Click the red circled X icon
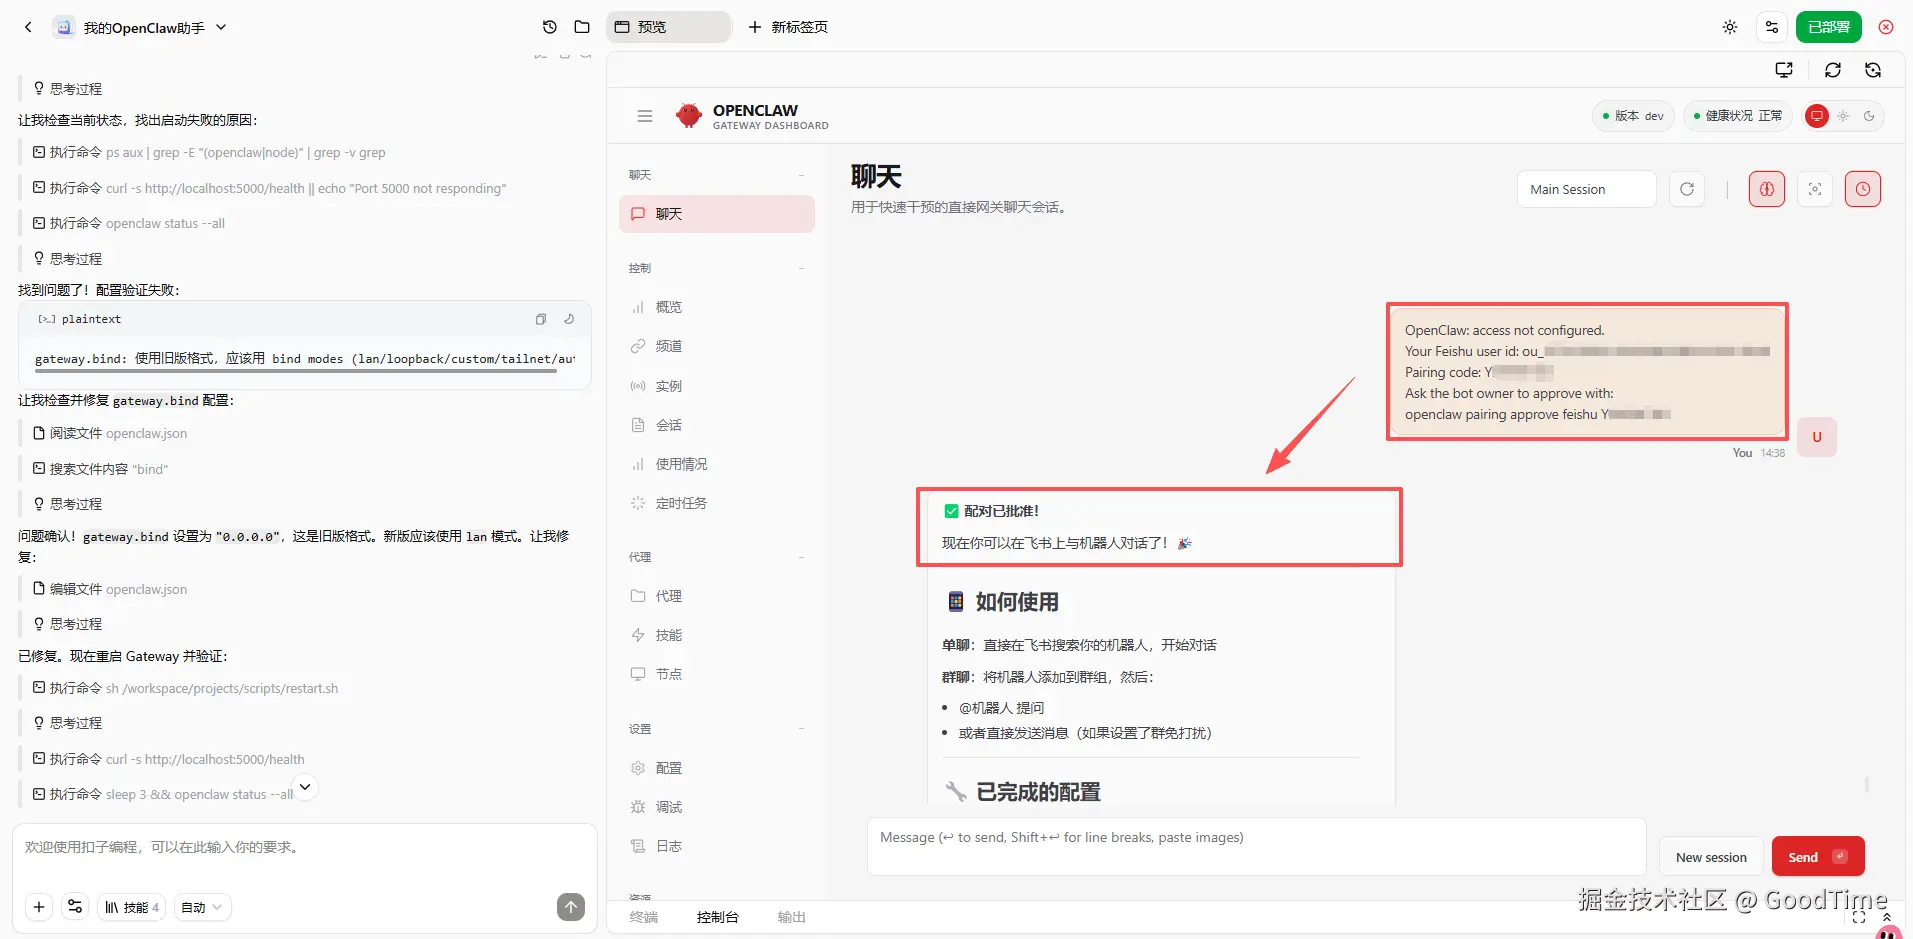The width and height of the screenshot is (1913, 939). (1886, 27)
